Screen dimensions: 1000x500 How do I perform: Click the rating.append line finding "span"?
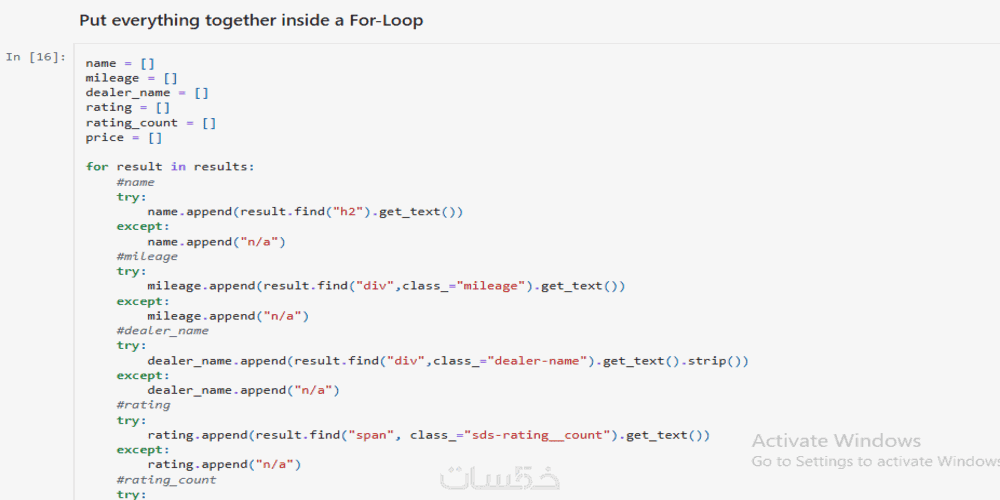(x=428, y=435)
